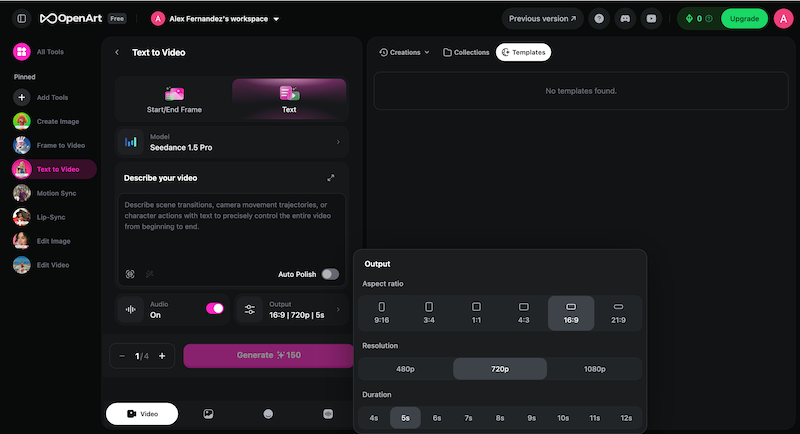Expand the prompt box with diagonal arrows icon
Image resolution: width=800 pixels, height=434 pixels.
tap(331, 177)
